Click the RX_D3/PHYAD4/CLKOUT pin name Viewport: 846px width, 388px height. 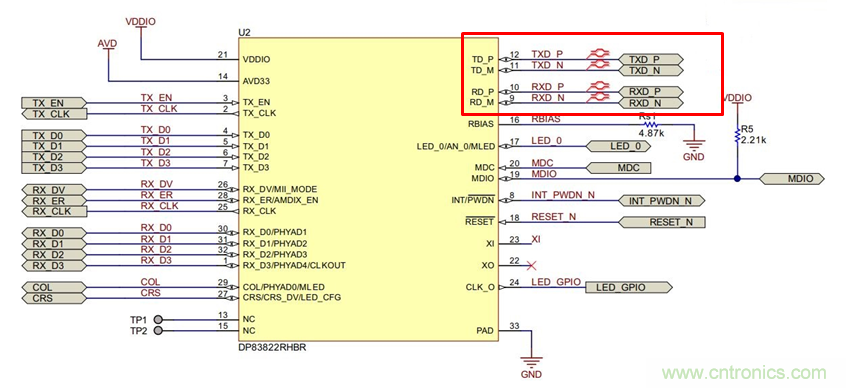294,266
